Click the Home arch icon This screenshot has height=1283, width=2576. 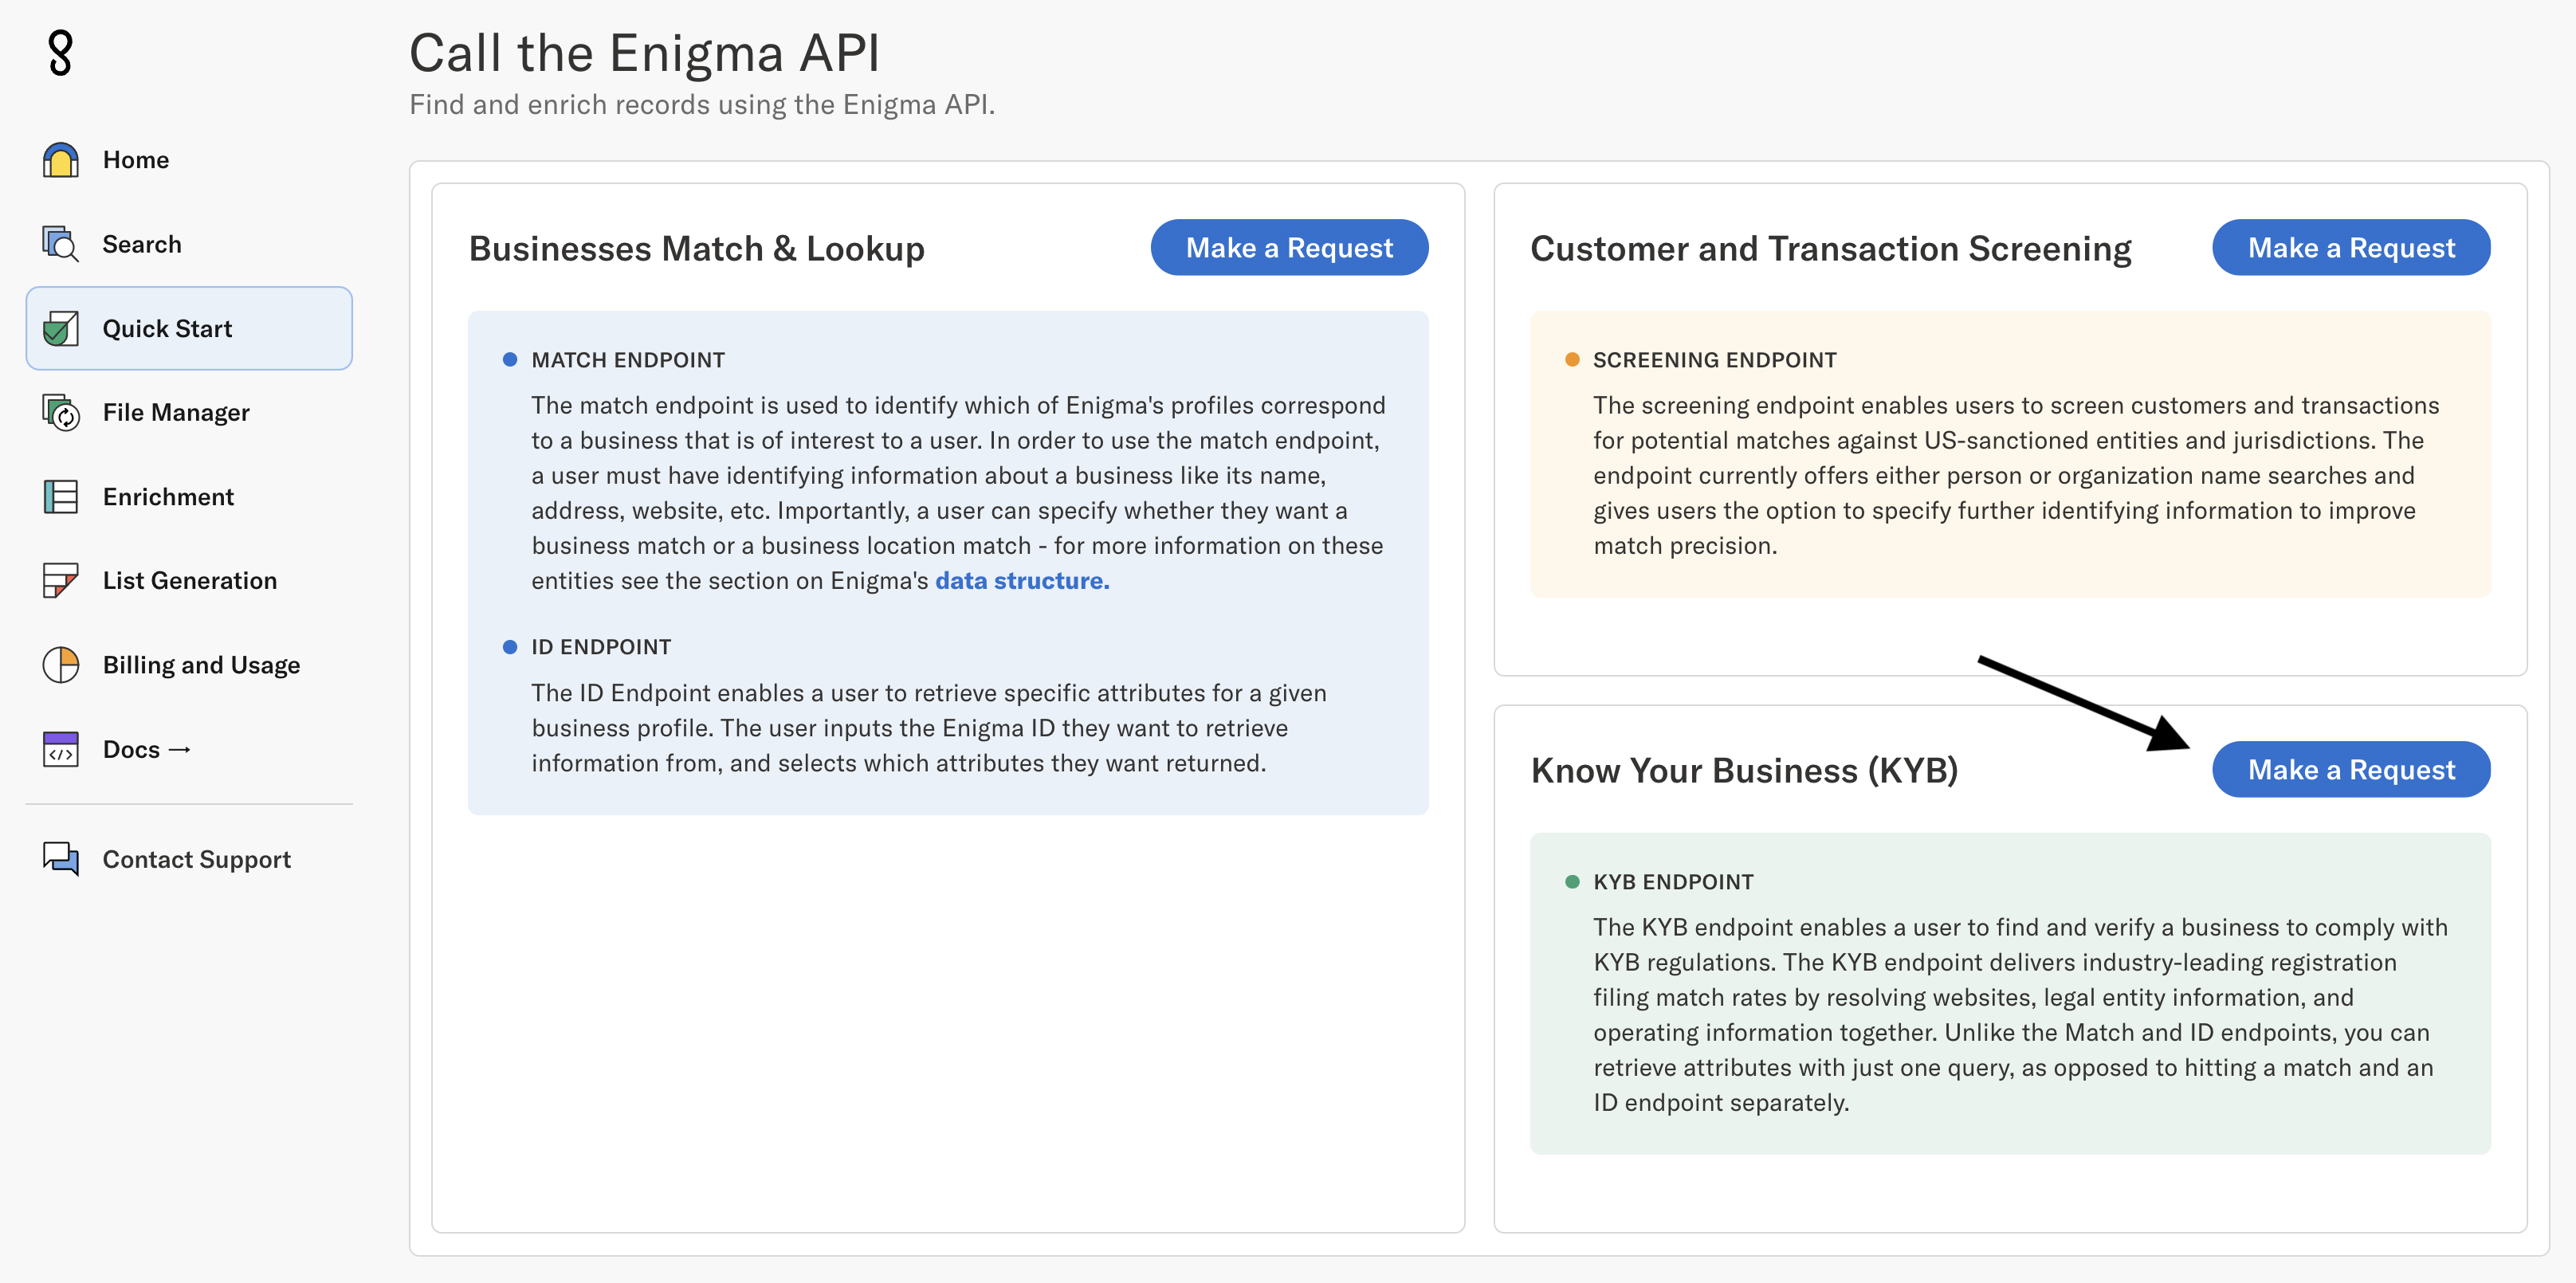[x=60, y=160]
